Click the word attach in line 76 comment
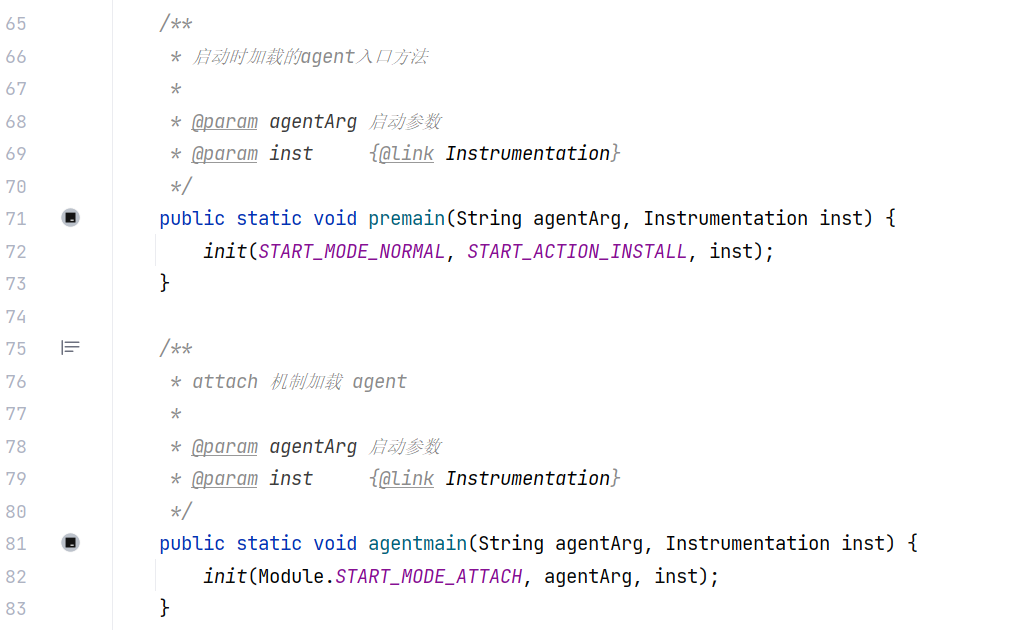 225,381
